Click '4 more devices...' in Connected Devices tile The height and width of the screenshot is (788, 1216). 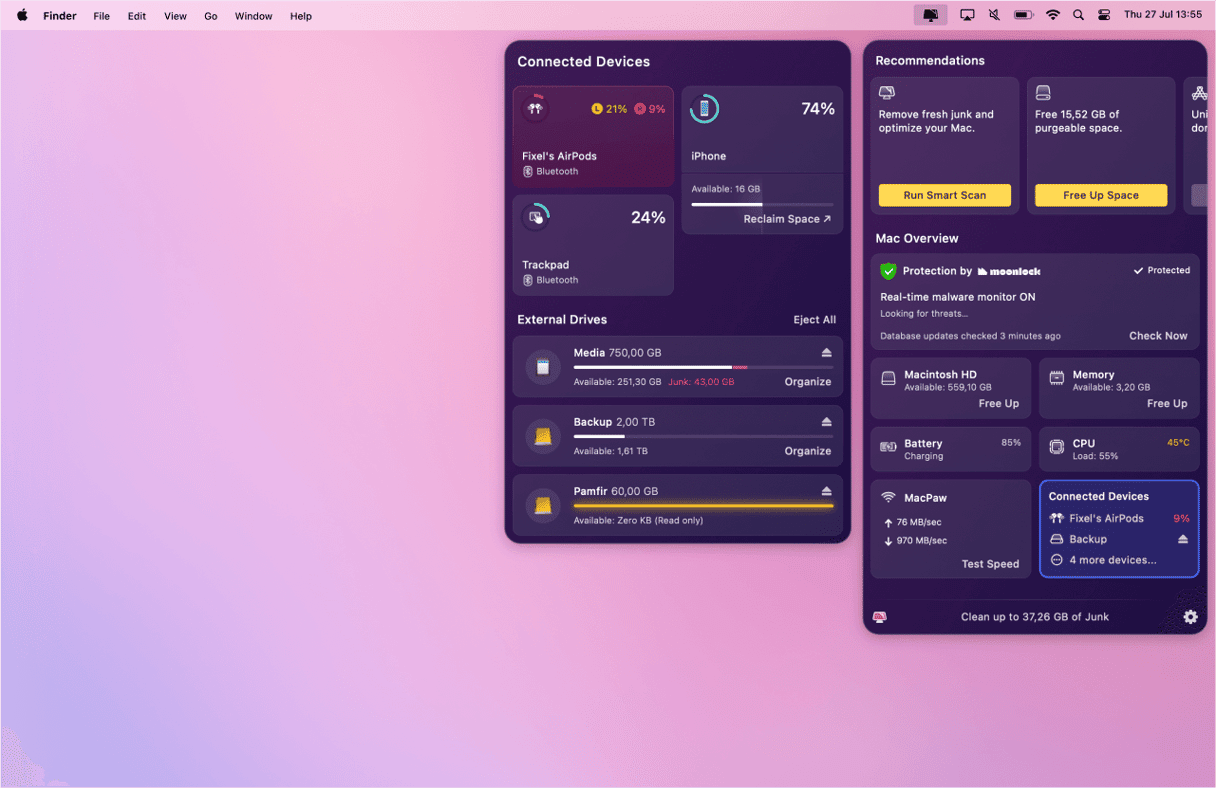1113,560
